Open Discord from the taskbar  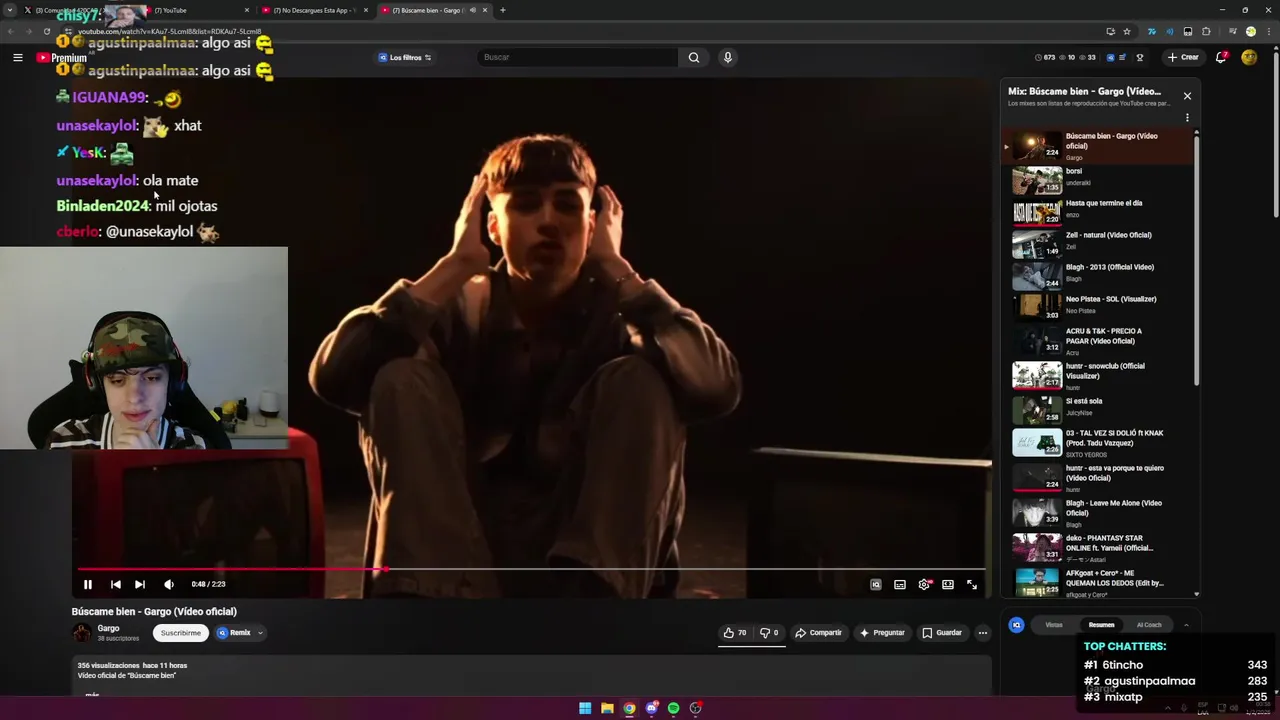pos(651,708)
